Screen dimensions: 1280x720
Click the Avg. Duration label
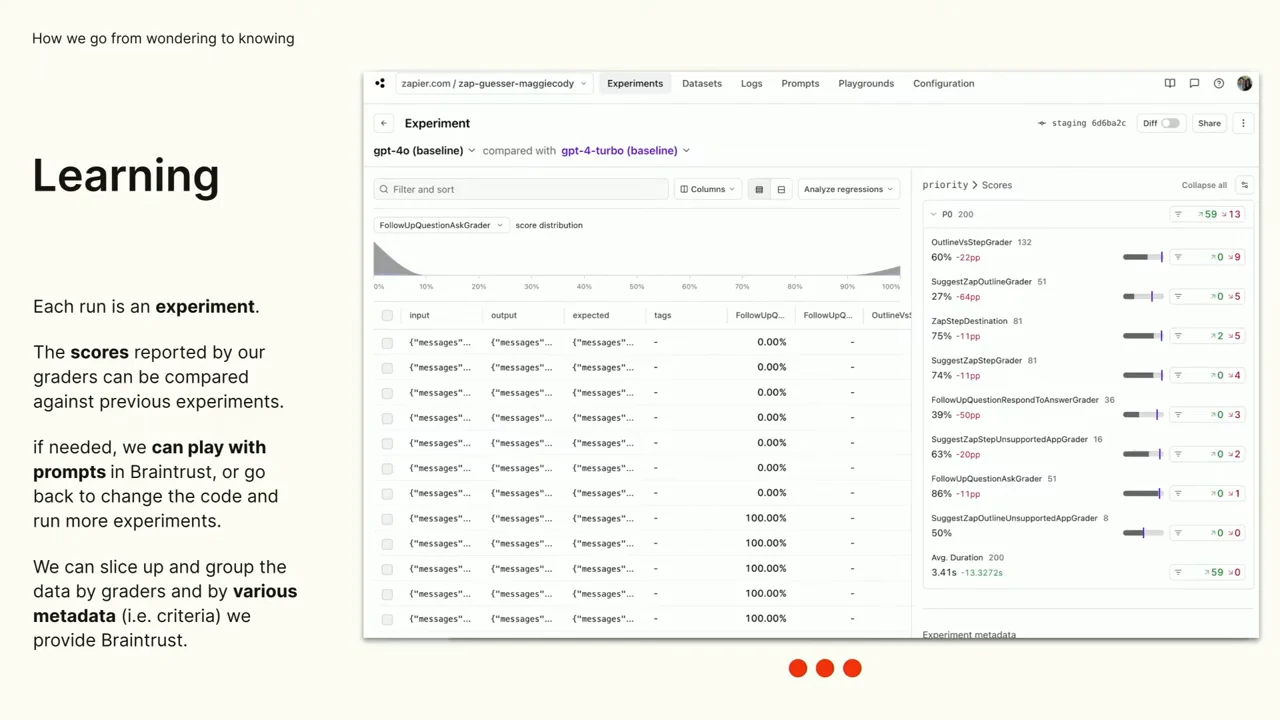point(957,557)
